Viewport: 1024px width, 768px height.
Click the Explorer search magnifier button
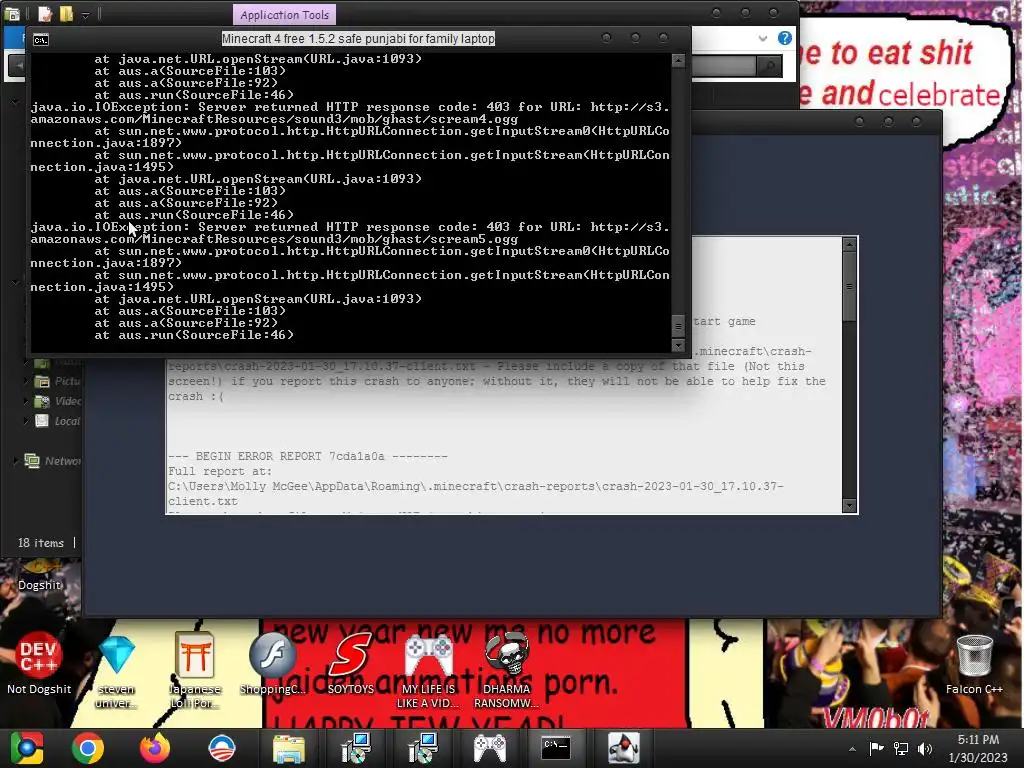coord(769,65)
